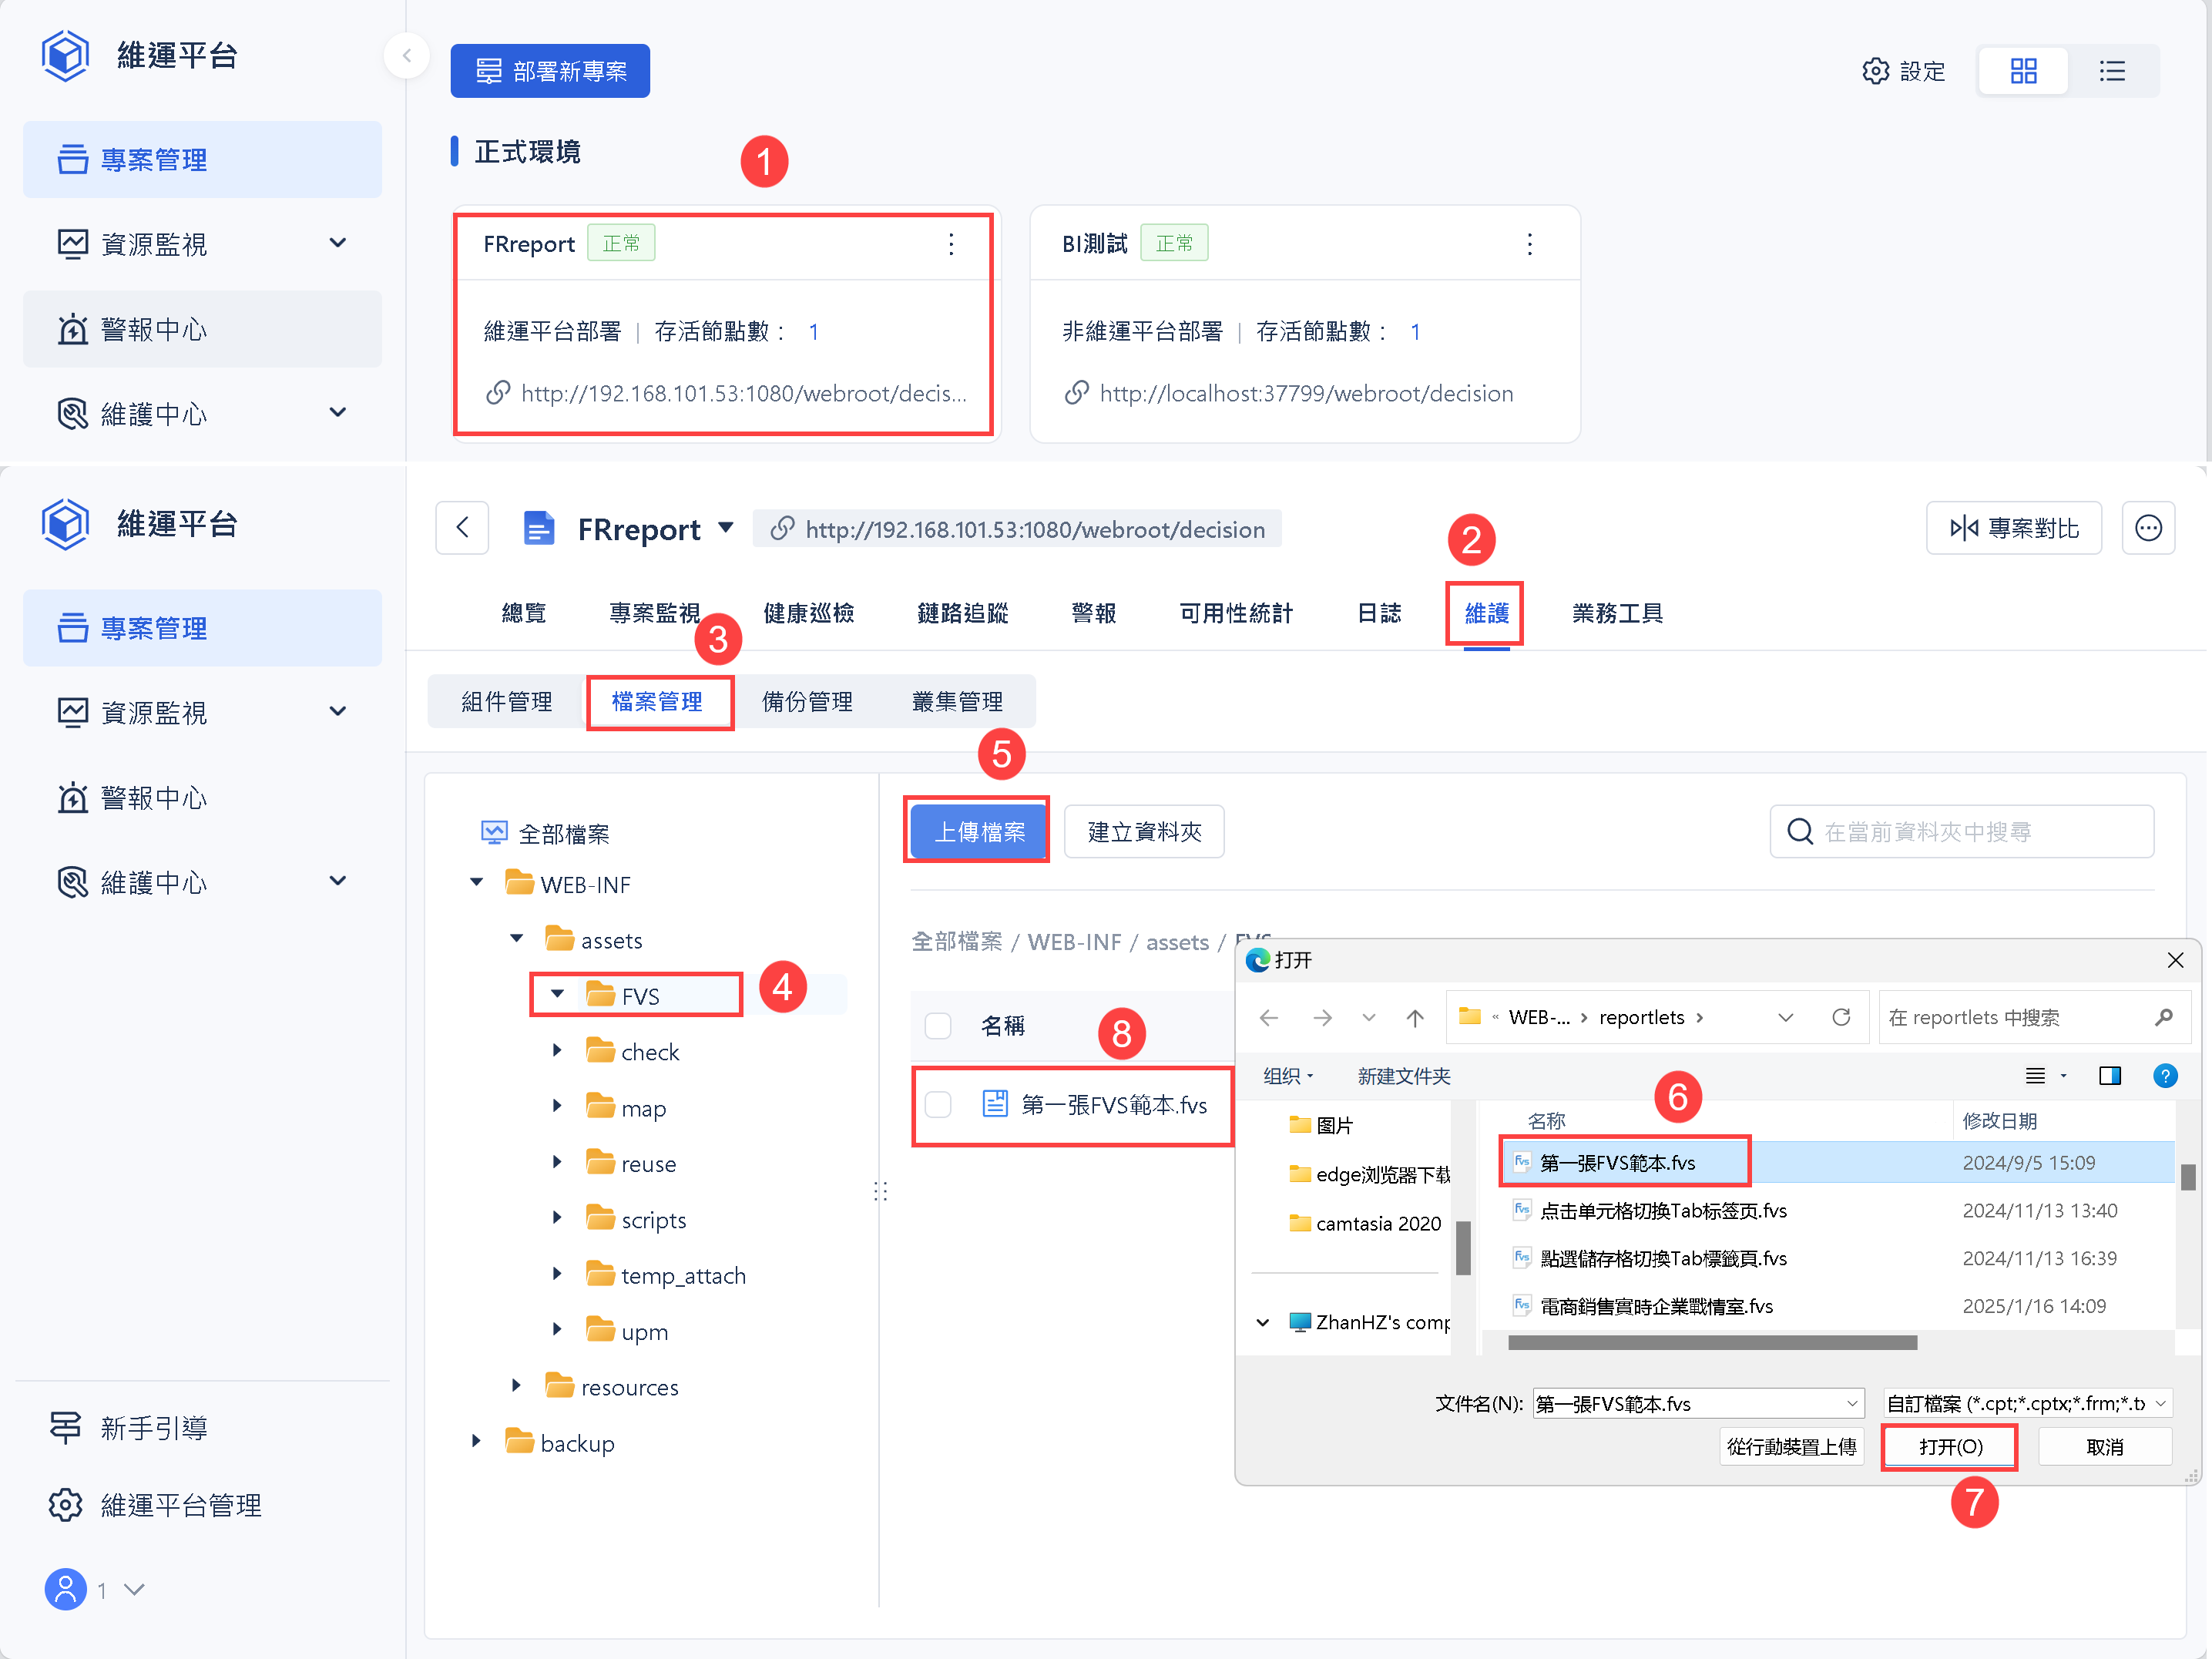Expand the check folder in tree

[x=558, y=1051]
